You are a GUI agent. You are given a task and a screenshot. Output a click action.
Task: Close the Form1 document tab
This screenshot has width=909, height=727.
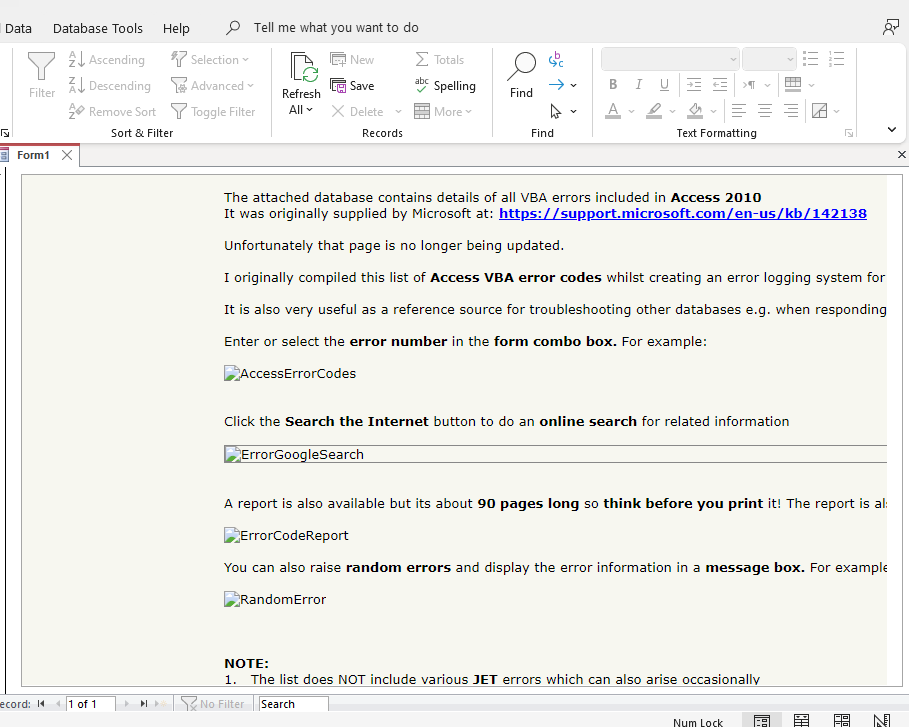tap(67, 155)
